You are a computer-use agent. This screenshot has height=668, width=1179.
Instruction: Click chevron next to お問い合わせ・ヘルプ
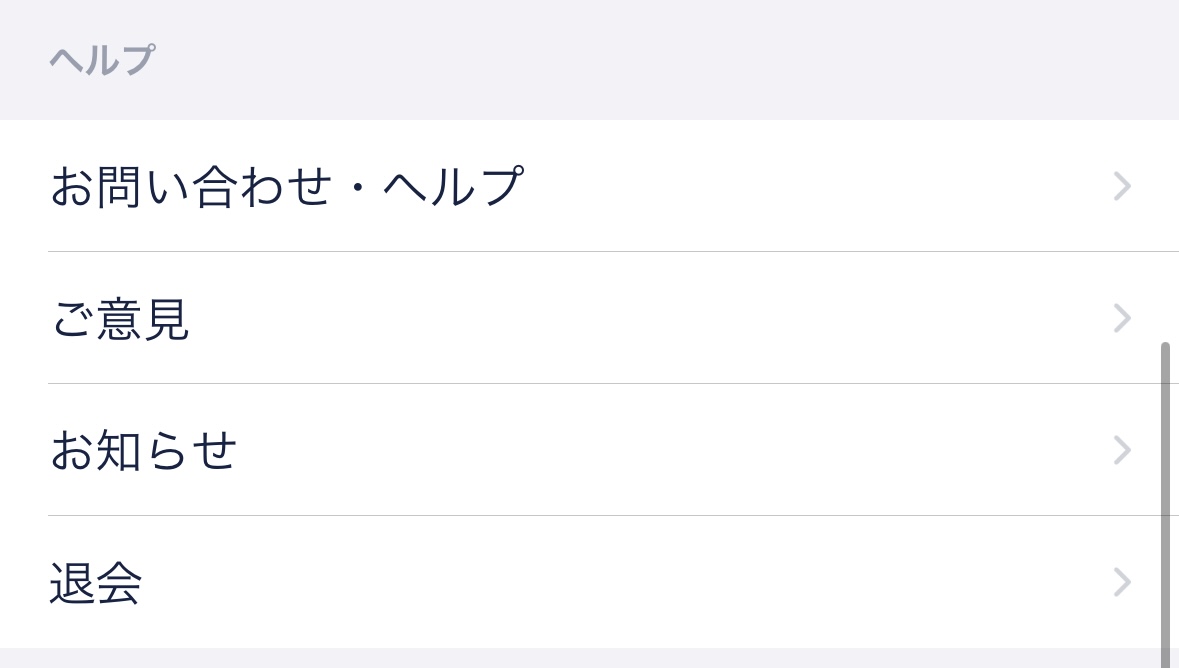(1121, 186)
